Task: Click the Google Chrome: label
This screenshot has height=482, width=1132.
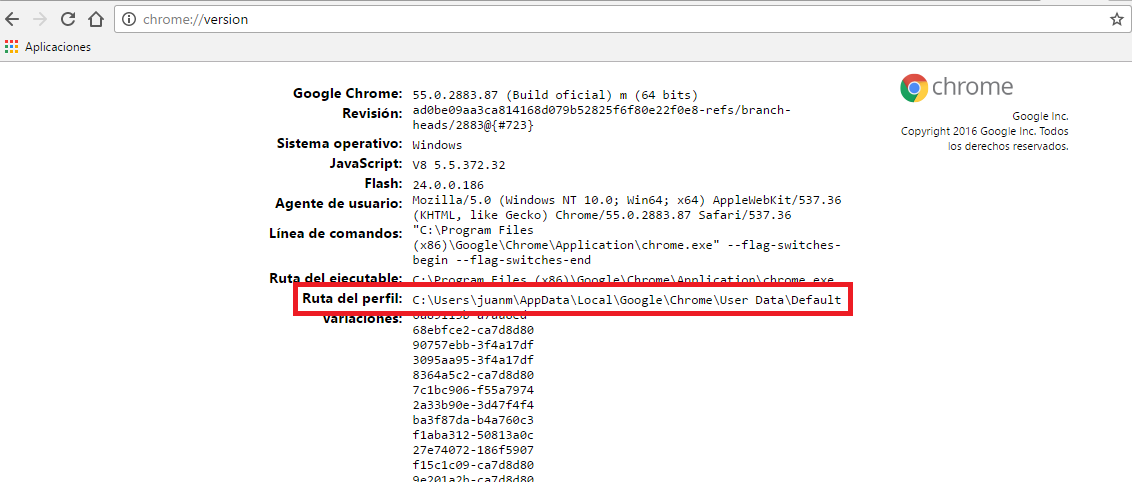Action: tap(347, 93)
